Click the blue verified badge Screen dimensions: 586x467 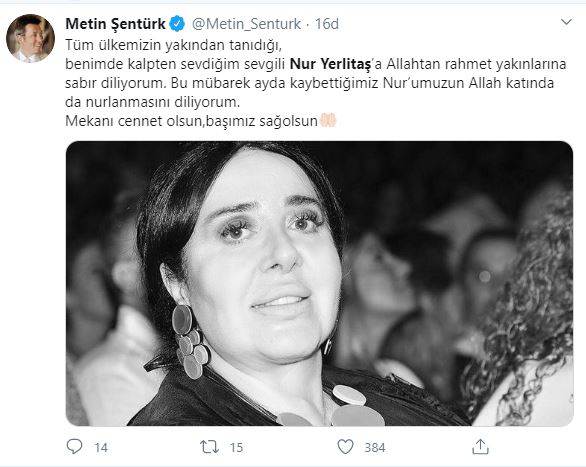point(177,24)
